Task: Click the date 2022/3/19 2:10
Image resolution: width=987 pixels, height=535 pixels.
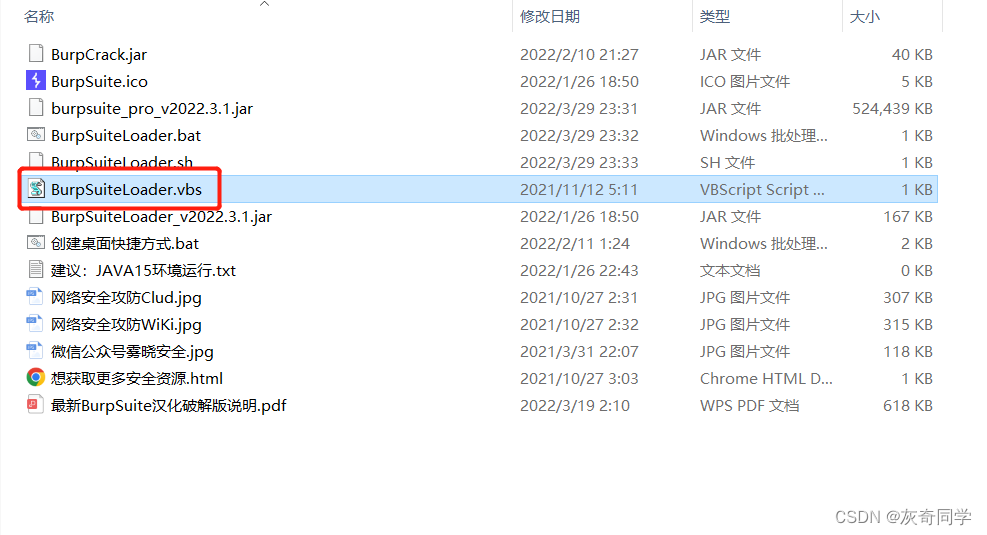Action: point(575,406)
